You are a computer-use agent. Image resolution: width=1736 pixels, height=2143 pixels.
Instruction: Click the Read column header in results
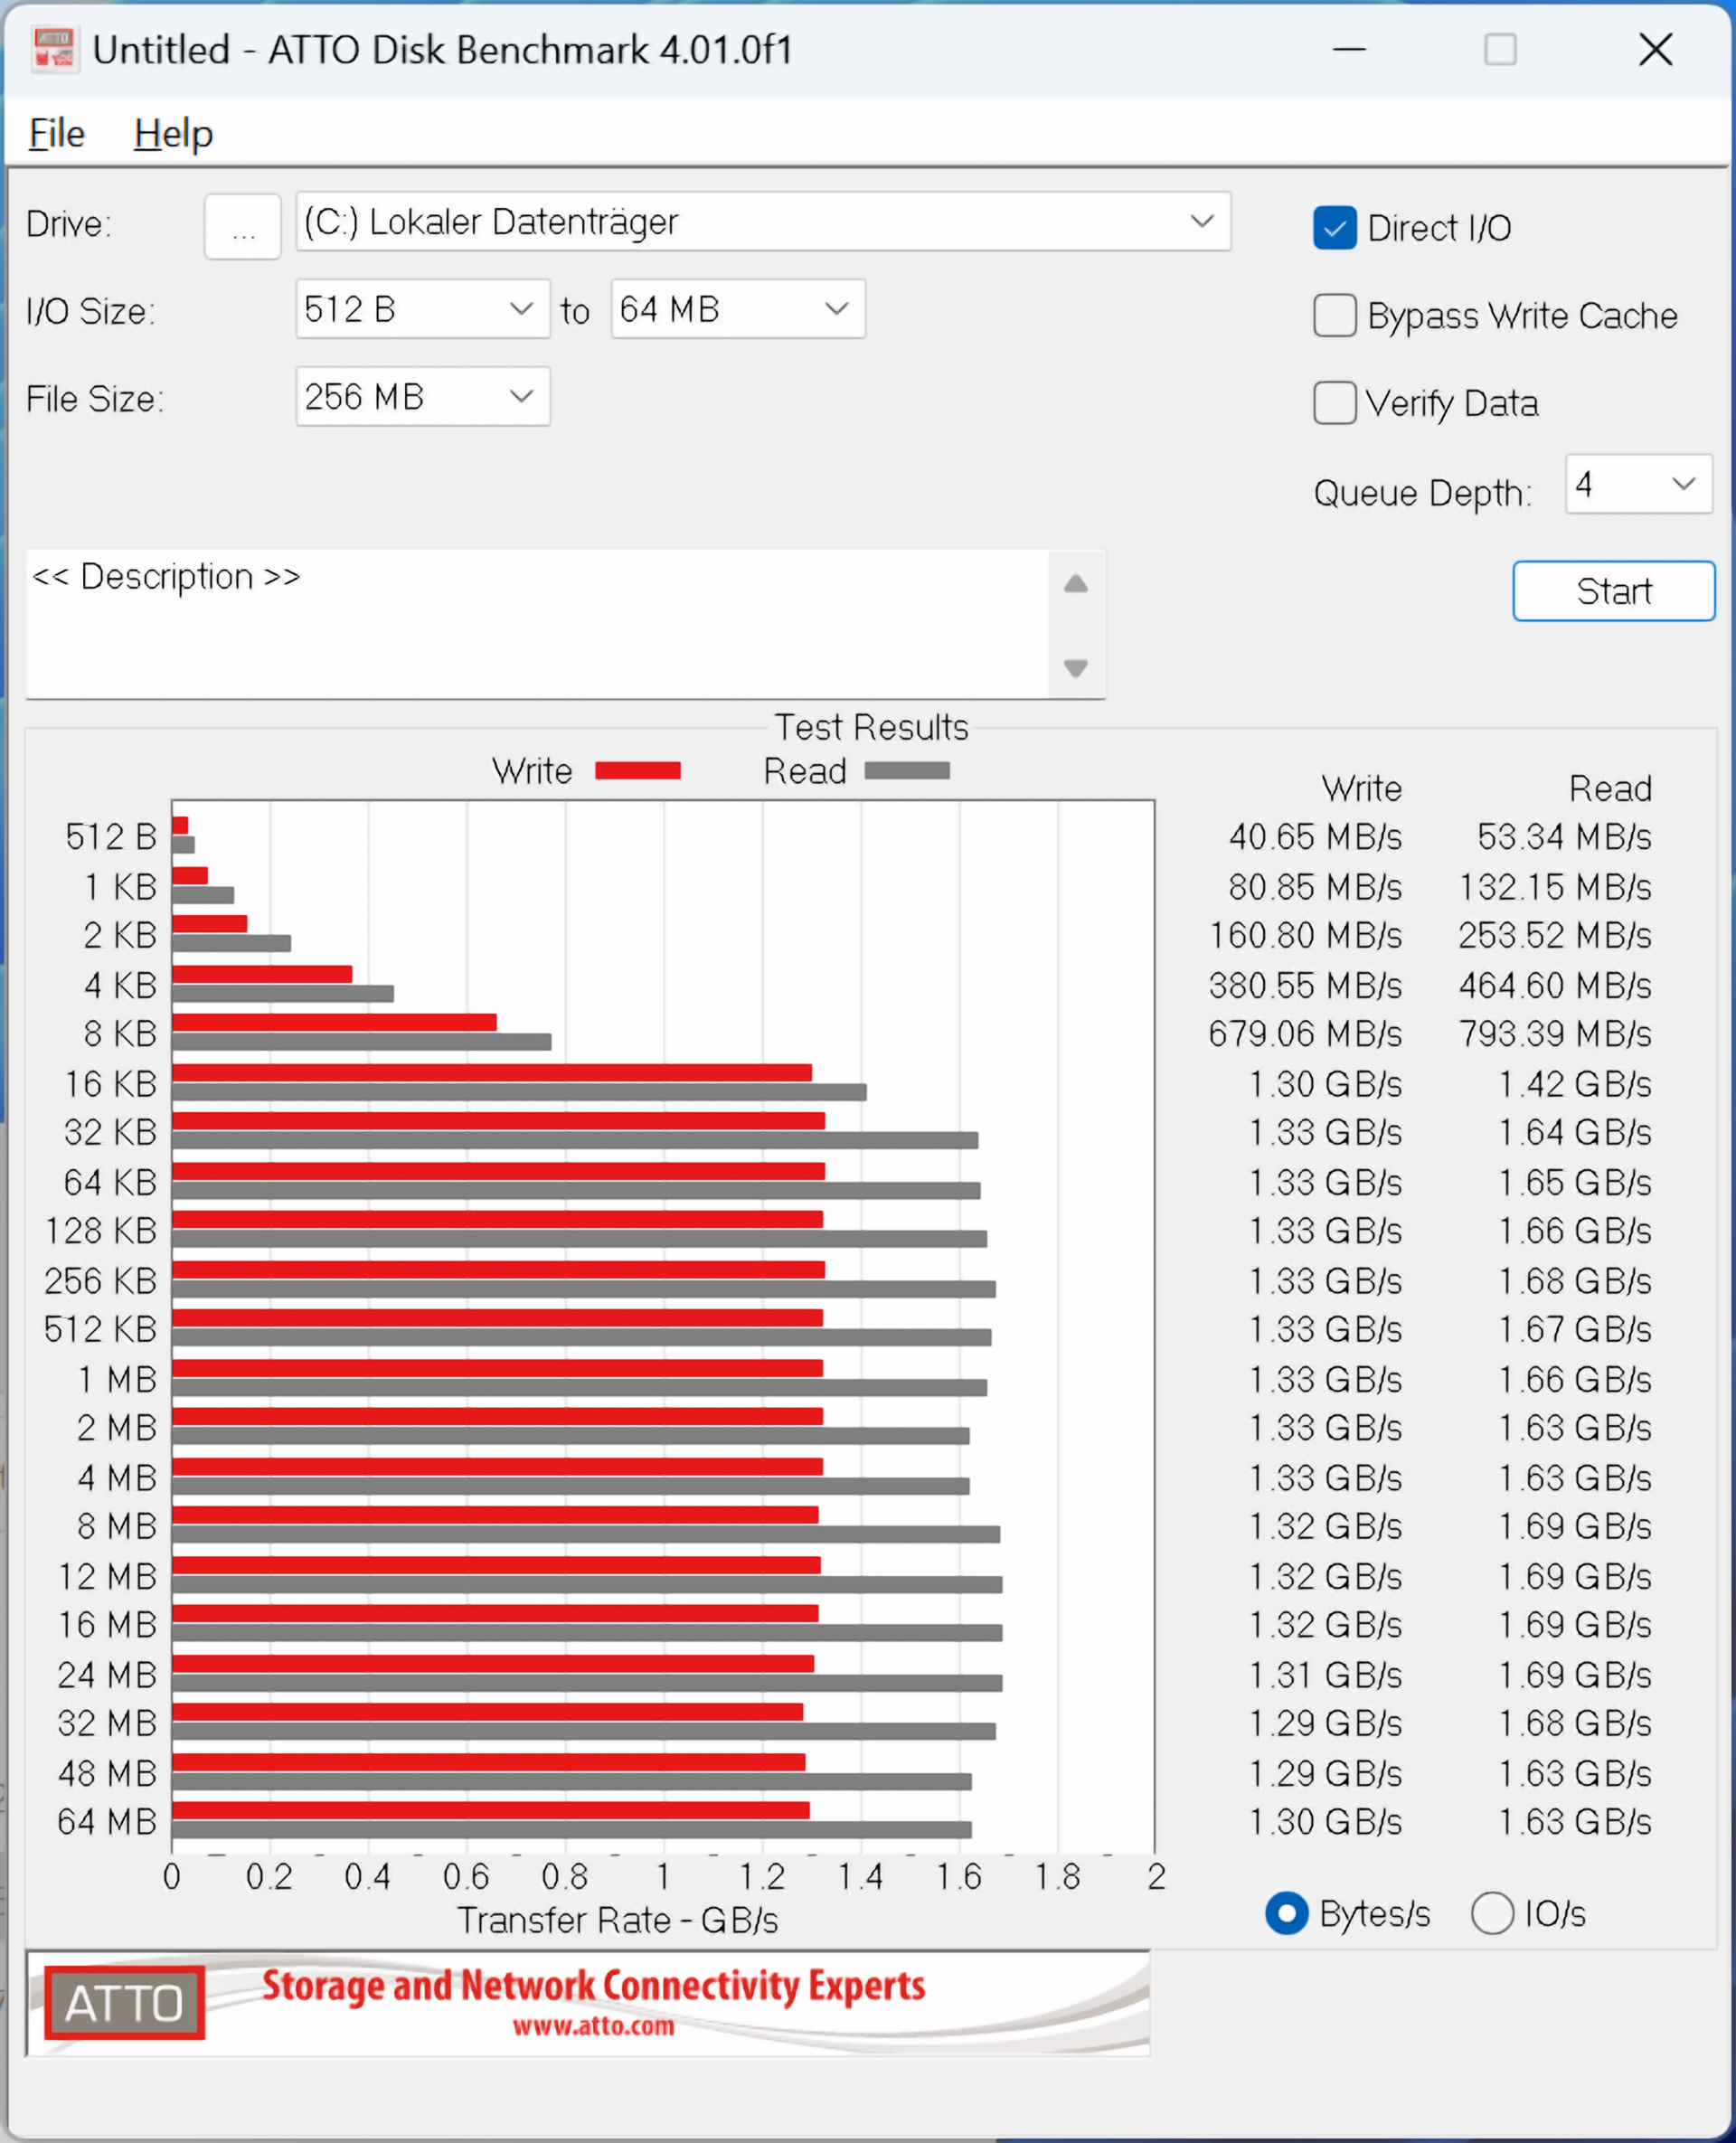(1610, 788)
